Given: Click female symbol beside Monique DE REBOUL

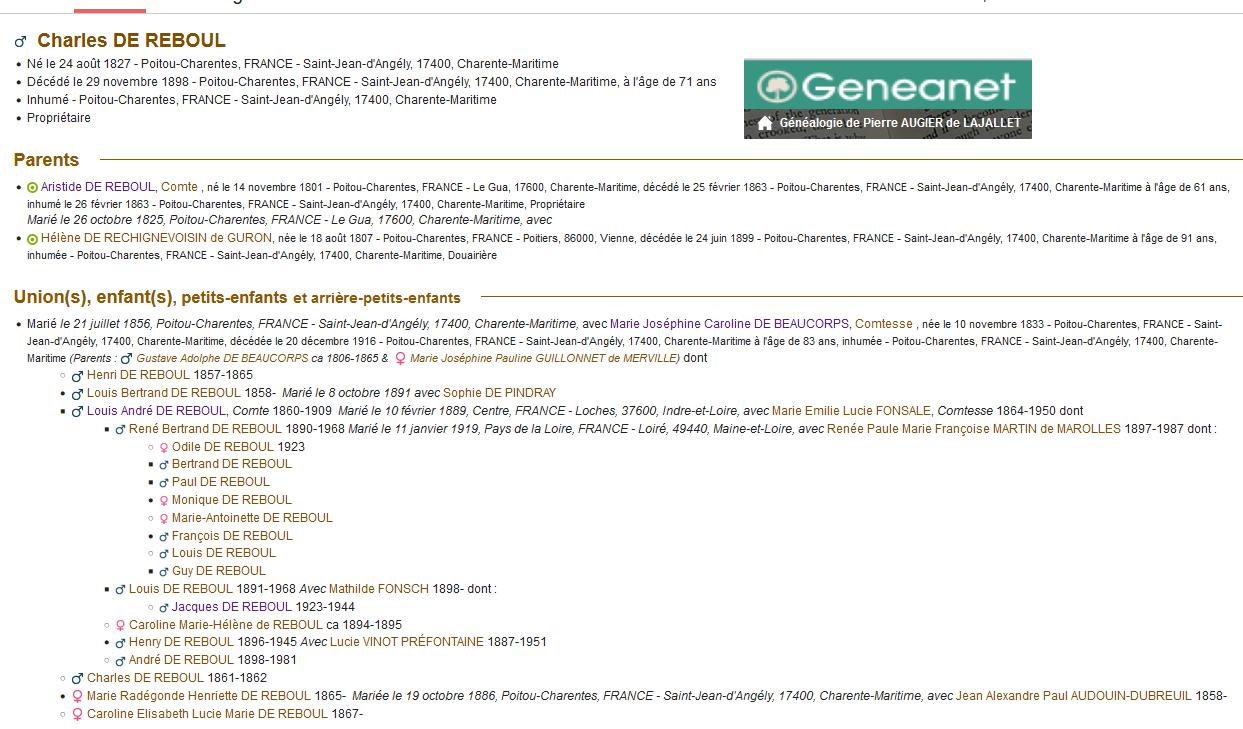Looking at the screenshot, I should [x=164, y=501].
